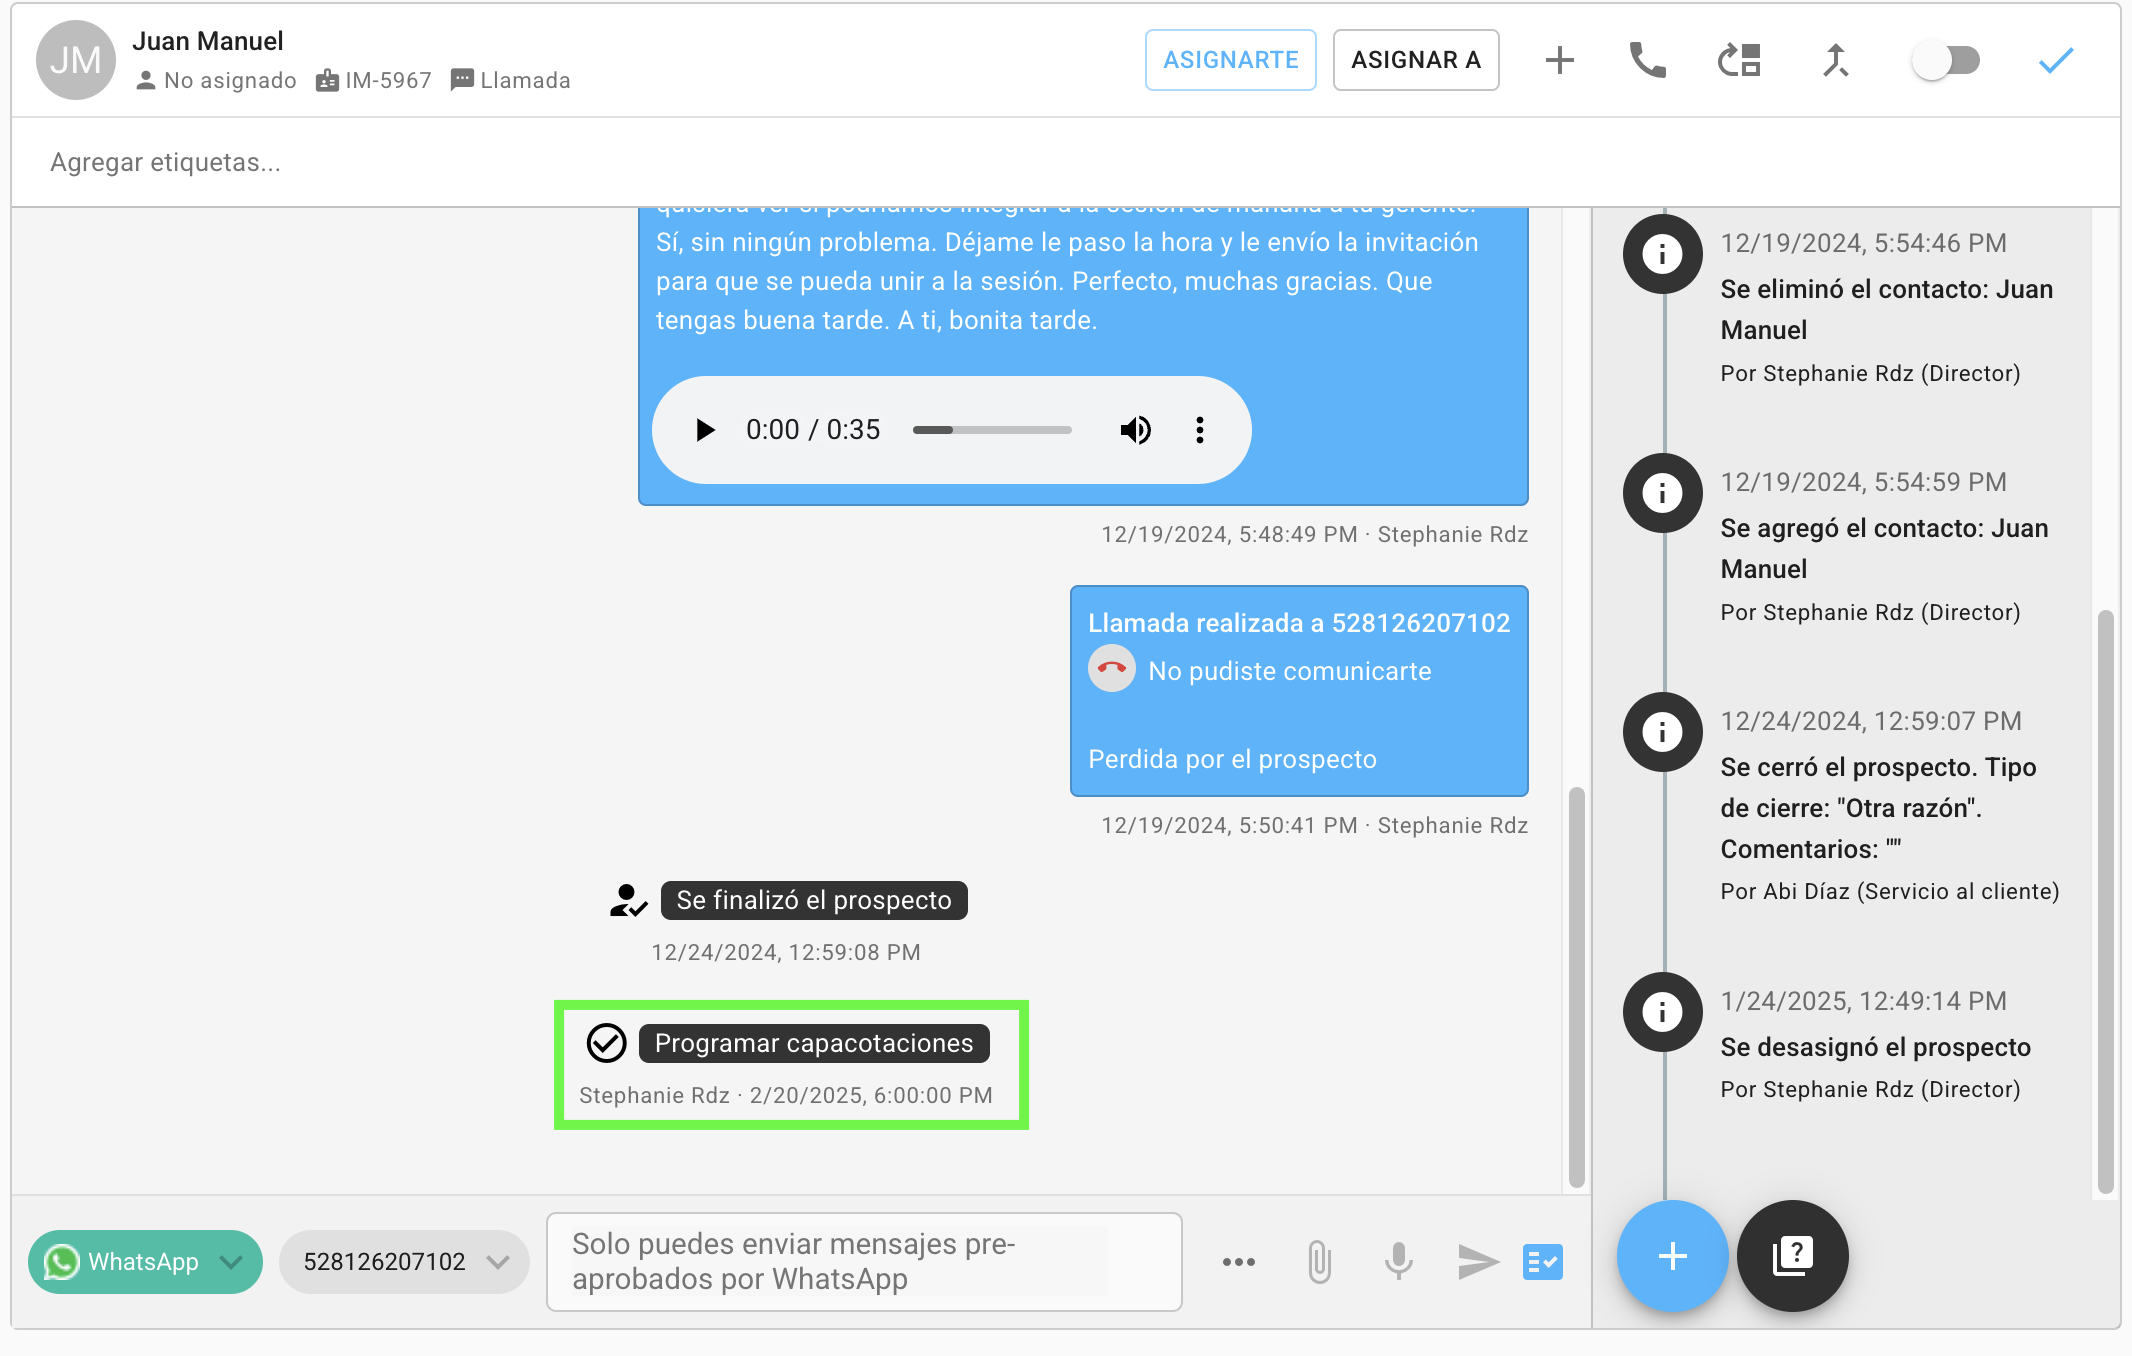This screenshot has height=1356, width=2132.
Task: Click the ASIGNAR A button
Action: 1415,60
